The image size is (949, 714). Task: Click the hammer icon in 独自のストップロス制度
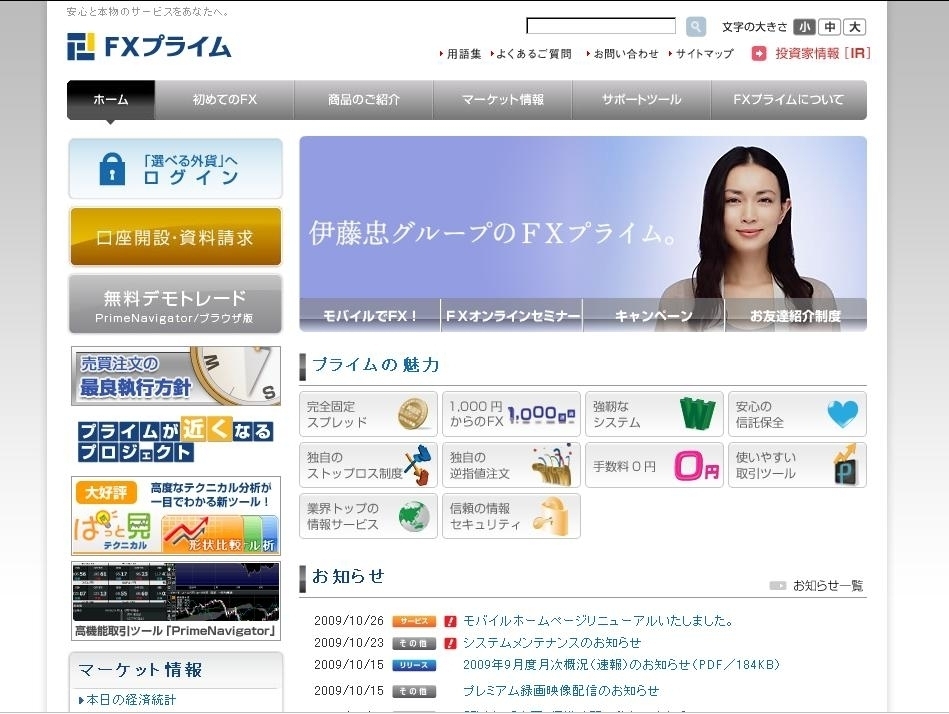click(x=418, y=464)
